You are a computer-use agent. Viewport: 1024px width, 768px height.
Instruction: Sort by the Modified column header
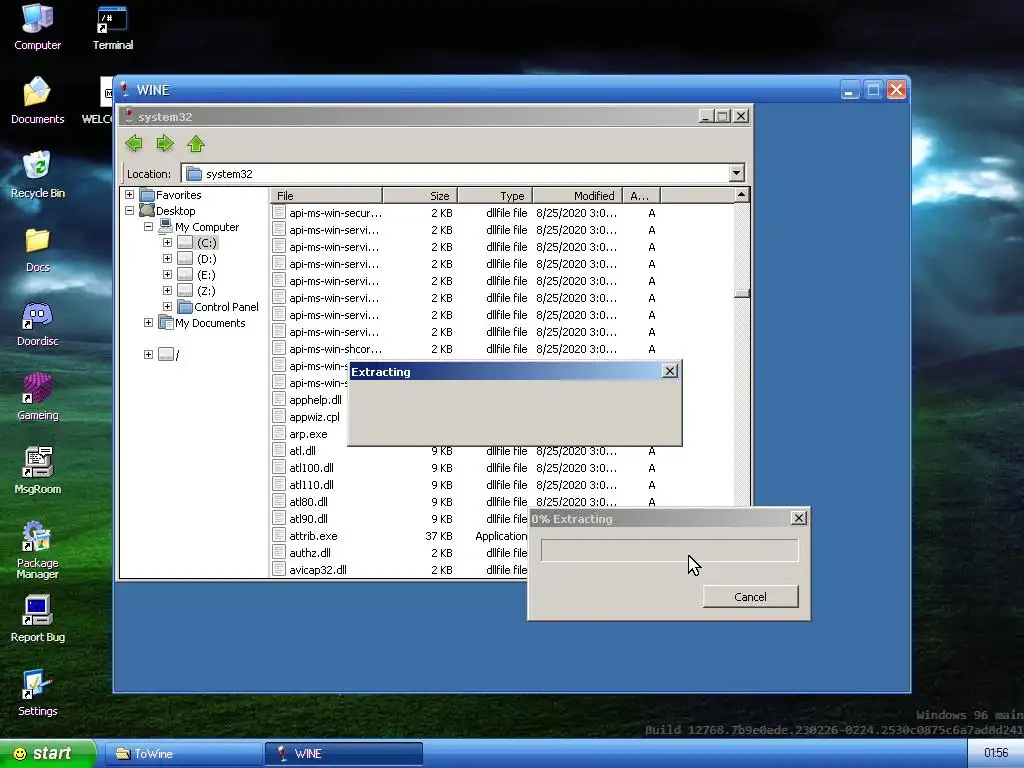(x=577, y=195)
